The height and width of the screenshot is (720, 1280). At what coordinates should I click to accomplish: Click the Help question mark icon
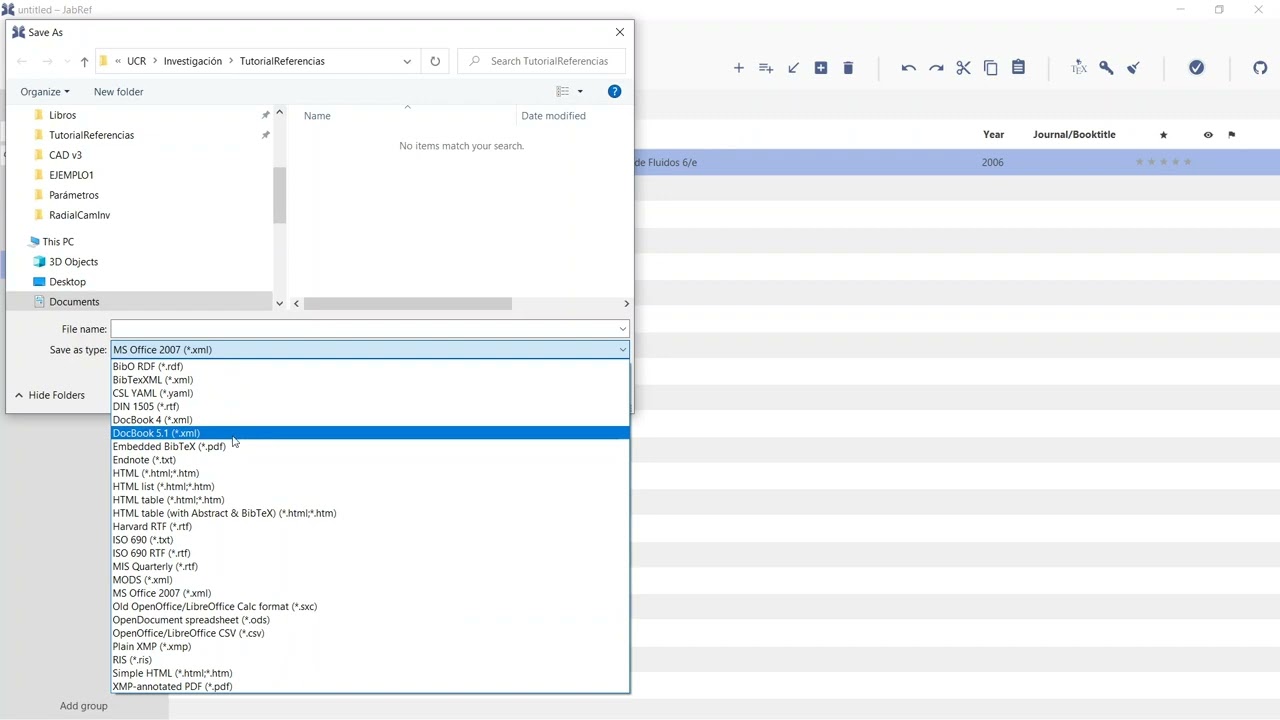(x=615, y=92)
